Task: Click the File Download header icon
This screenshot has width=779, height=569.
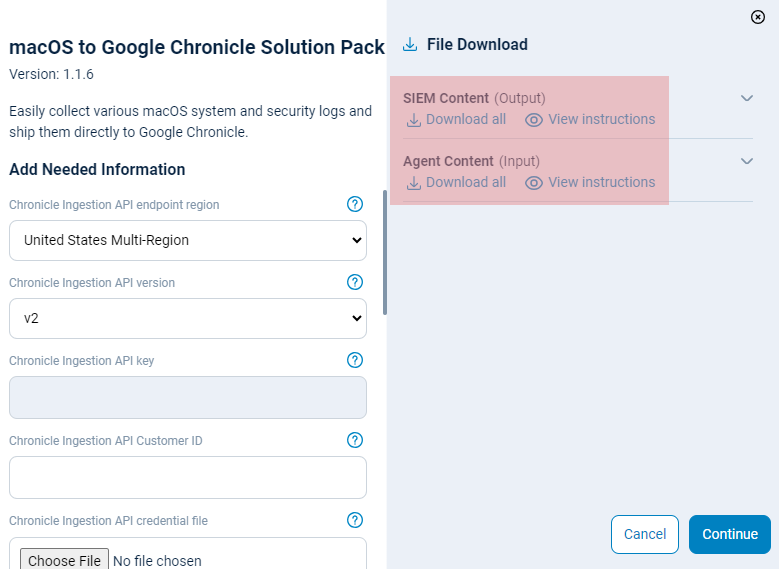Action: [410, 45]
